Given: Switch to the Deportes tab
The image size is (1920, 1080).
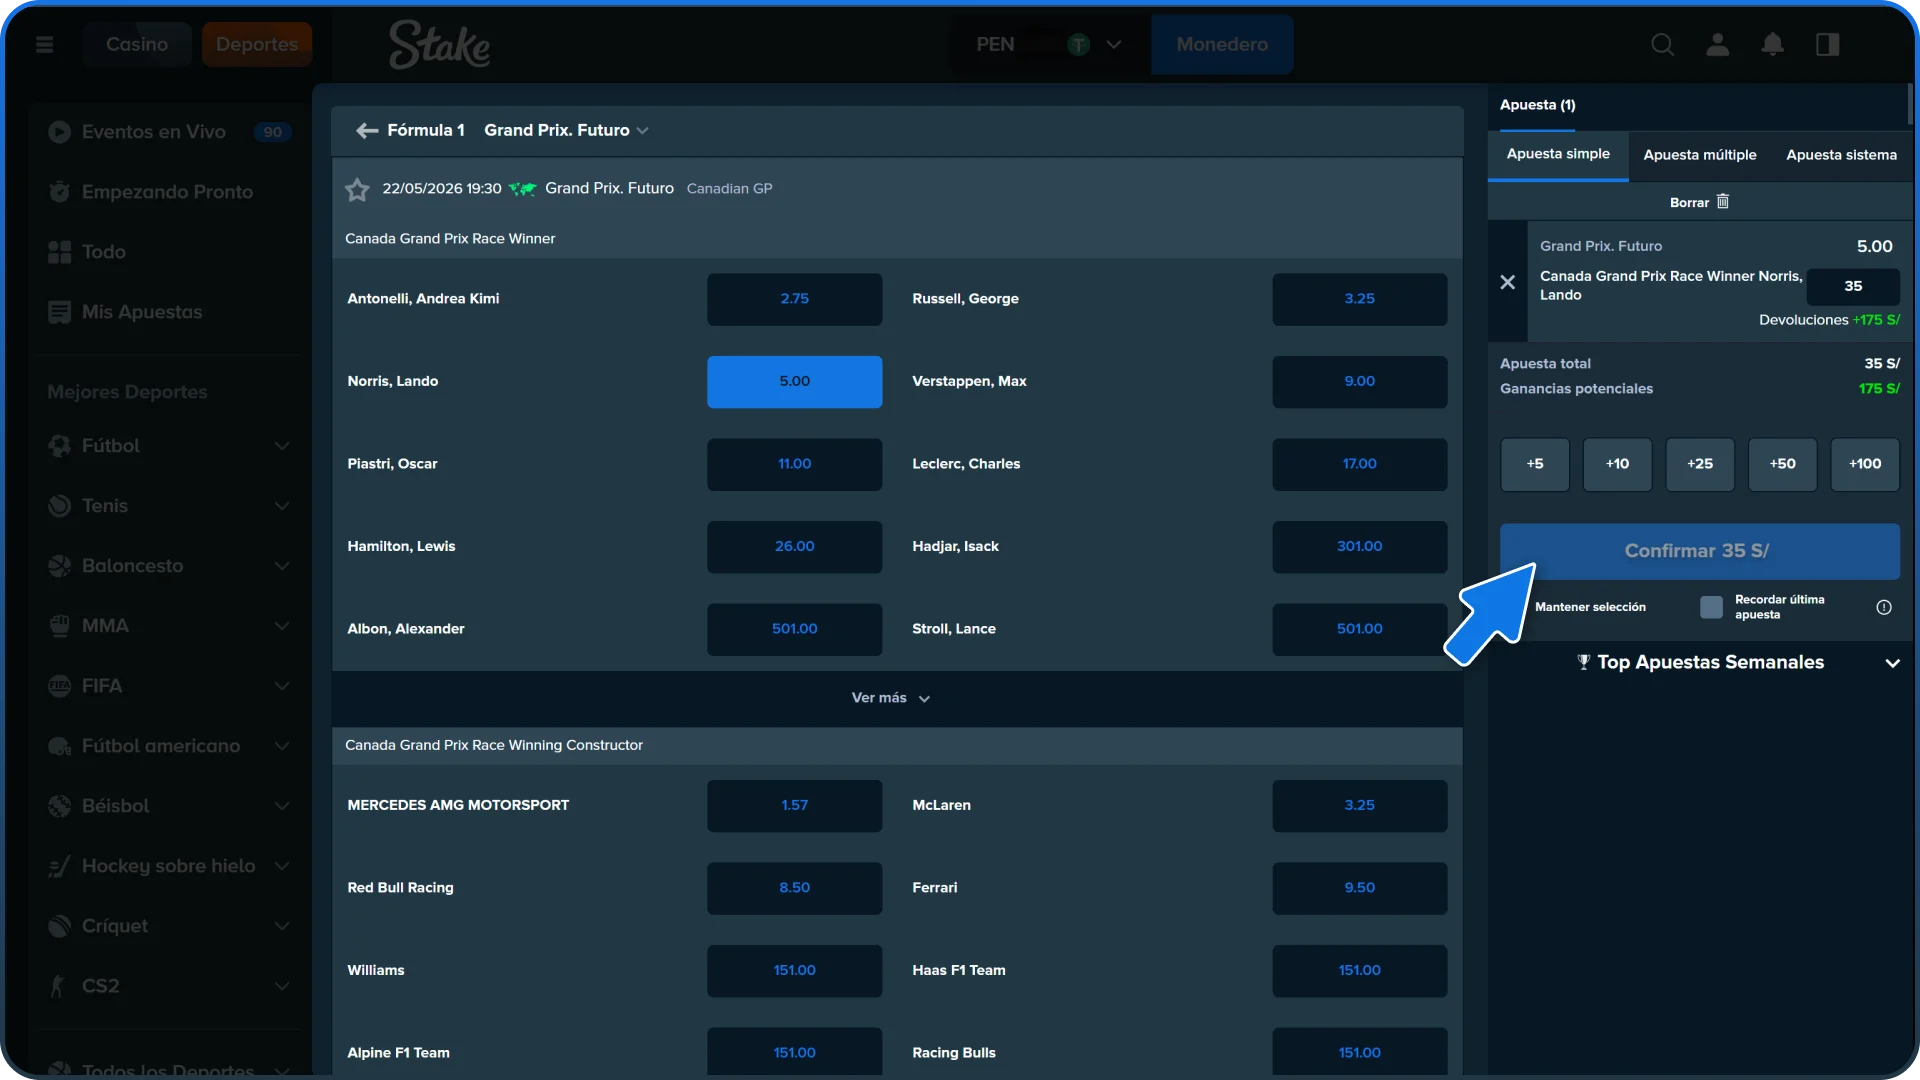Looking at the screenshot, I should pyautogui.click(x=257, y=44).
